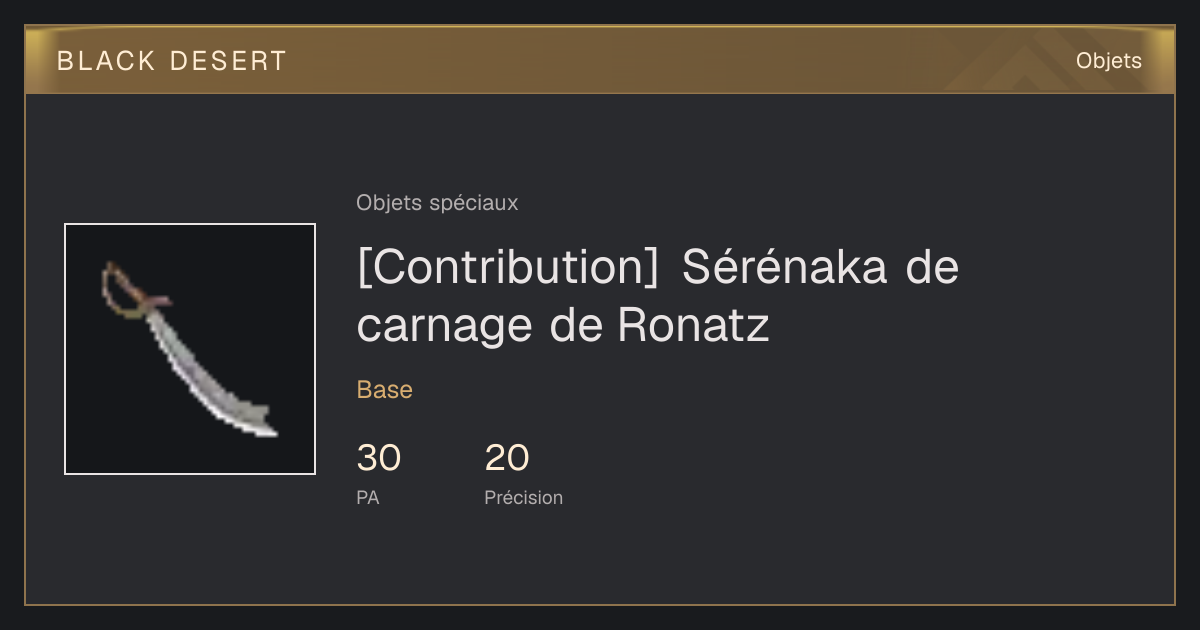Click the BLACK DESERT header logo text

(172, 61)
